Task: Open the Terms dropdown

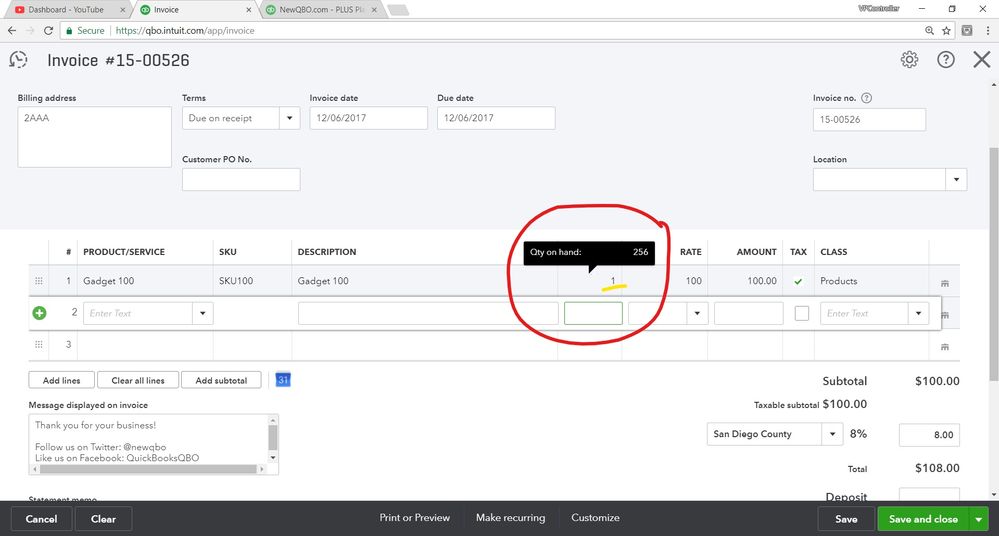Action: point(289,118)
